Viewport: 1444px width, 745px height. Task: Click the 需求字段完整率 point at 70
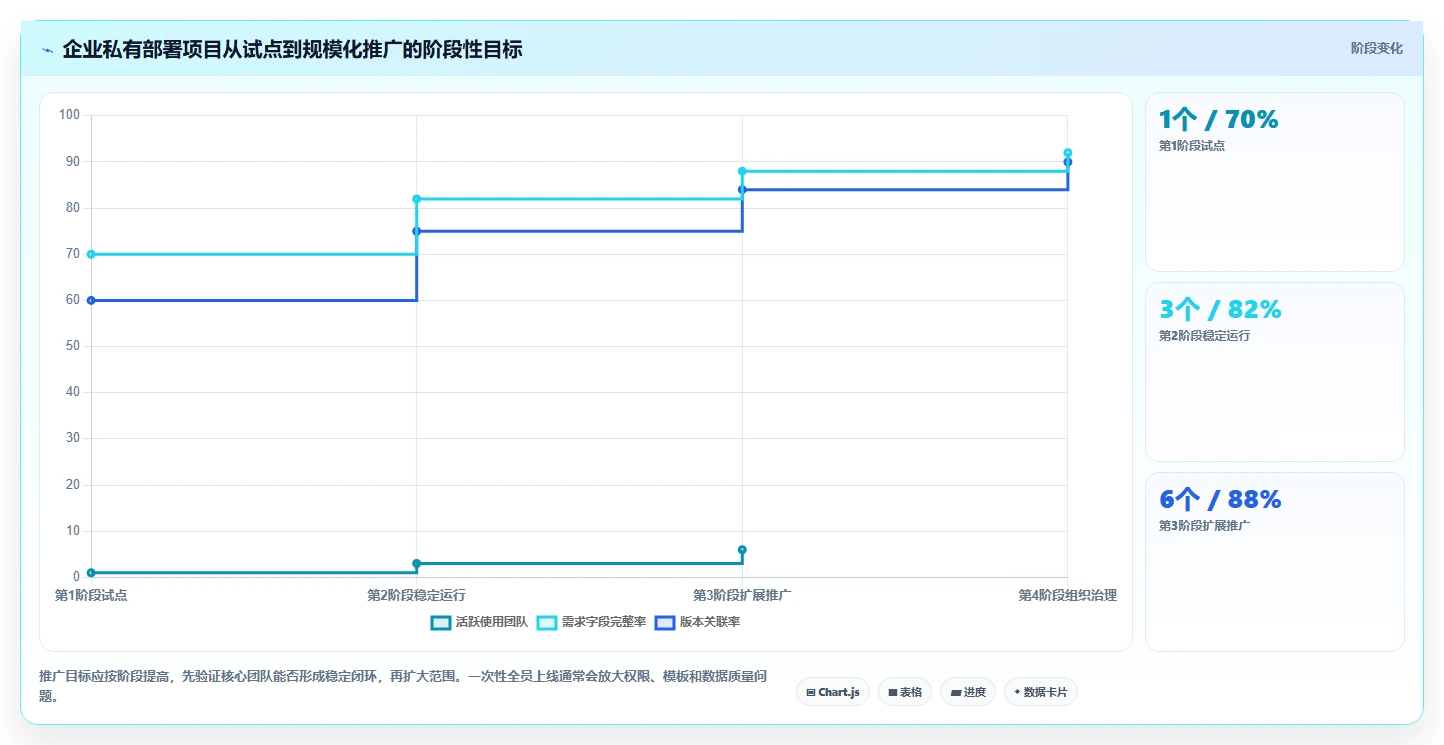pyautogui.click(x=91, y=254)
